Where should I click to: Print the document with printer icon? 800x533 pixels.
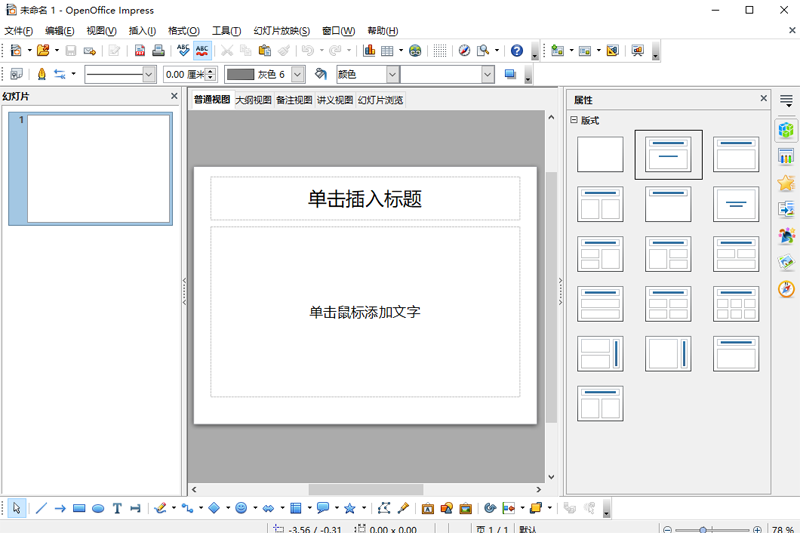tap(158, 50)
